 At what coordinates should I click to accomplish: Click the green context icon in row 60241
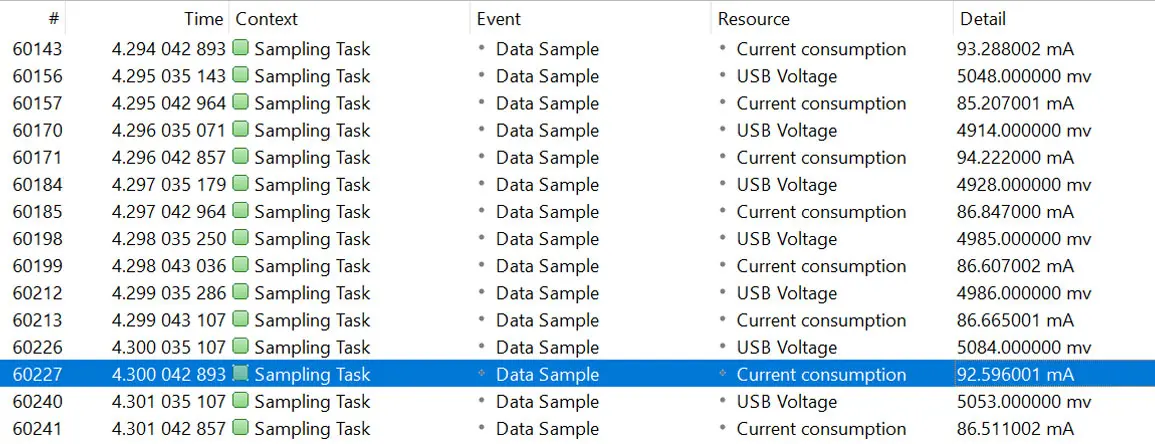(241, 428)
